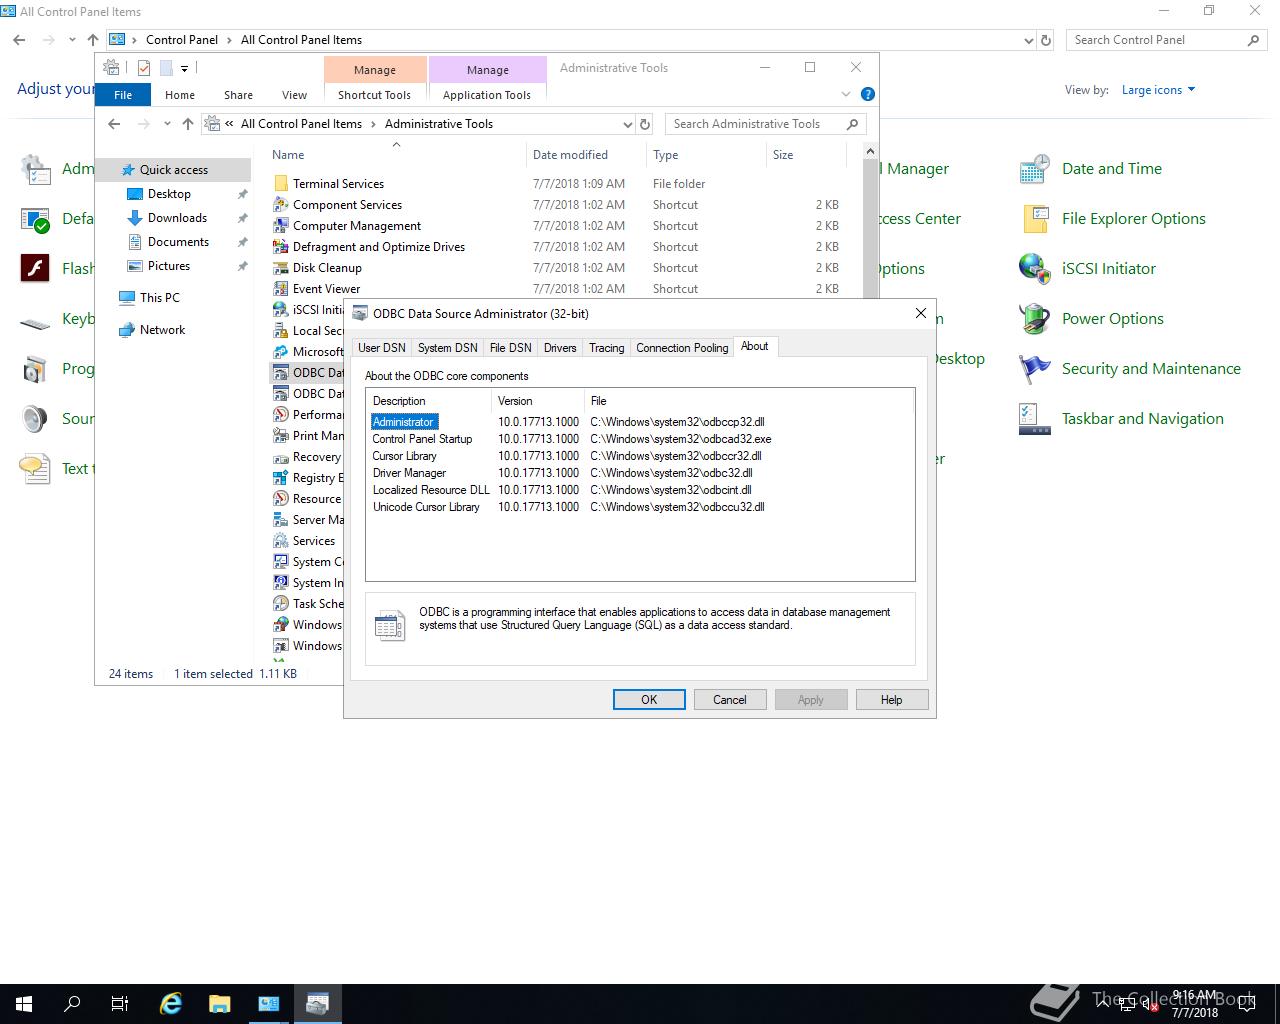Click the This PC icon in navigation pane
Screen dimensions: 1280x1024
click(127, 298)
